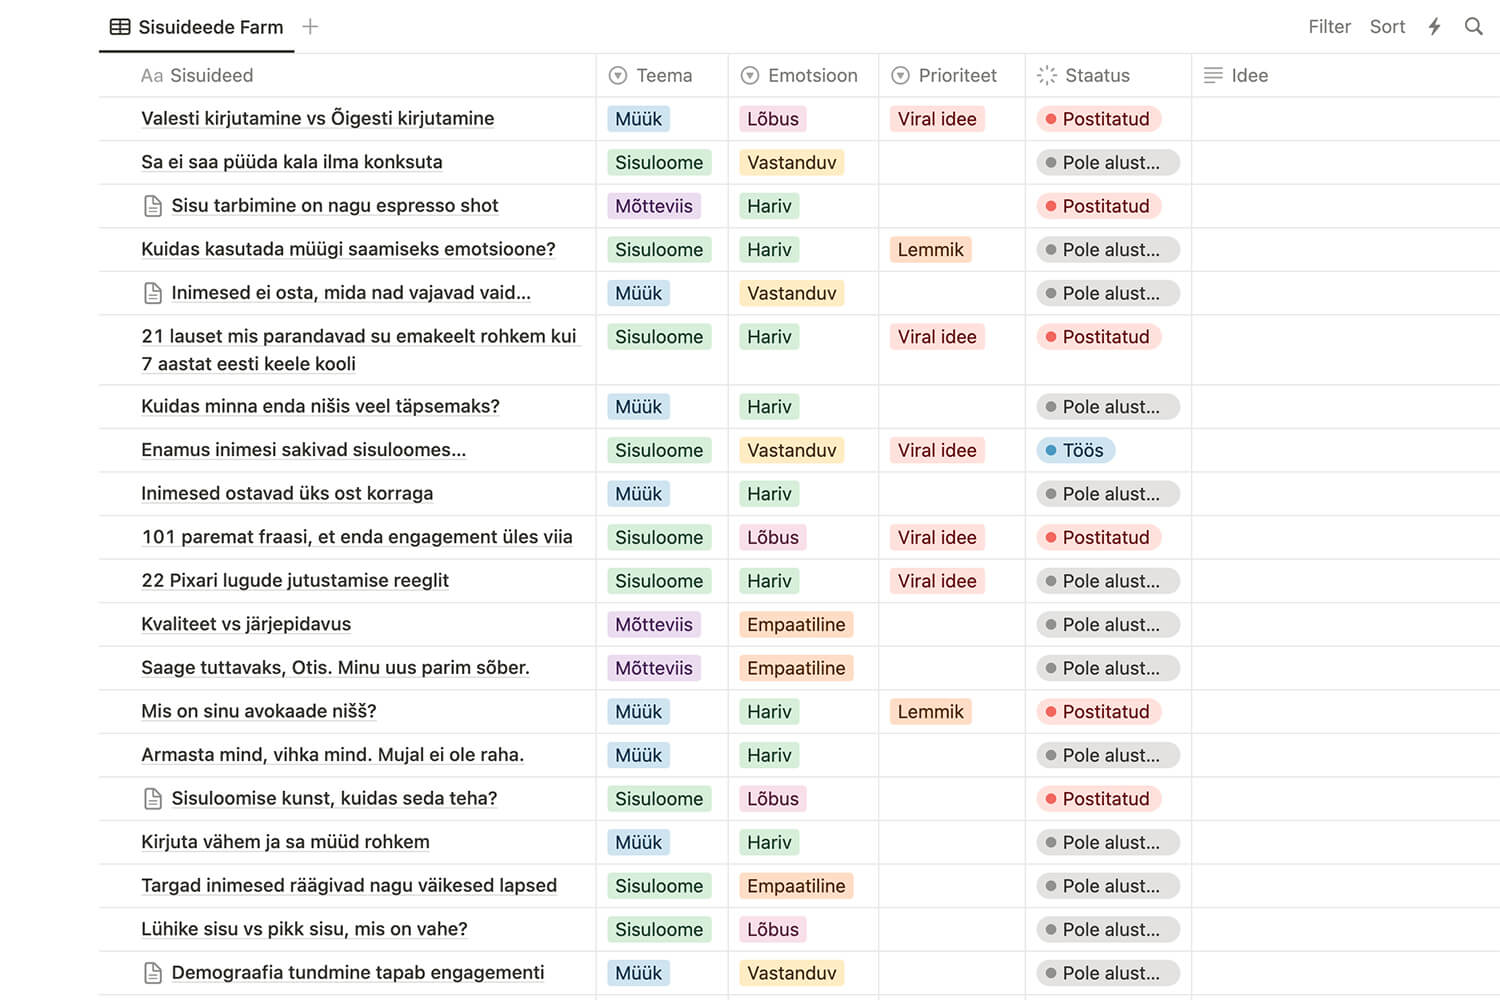Click Lõbus tag in Sisuloomise kunst row
The height and width of the screenshot is (1000, 1500).
coord(773,799)
